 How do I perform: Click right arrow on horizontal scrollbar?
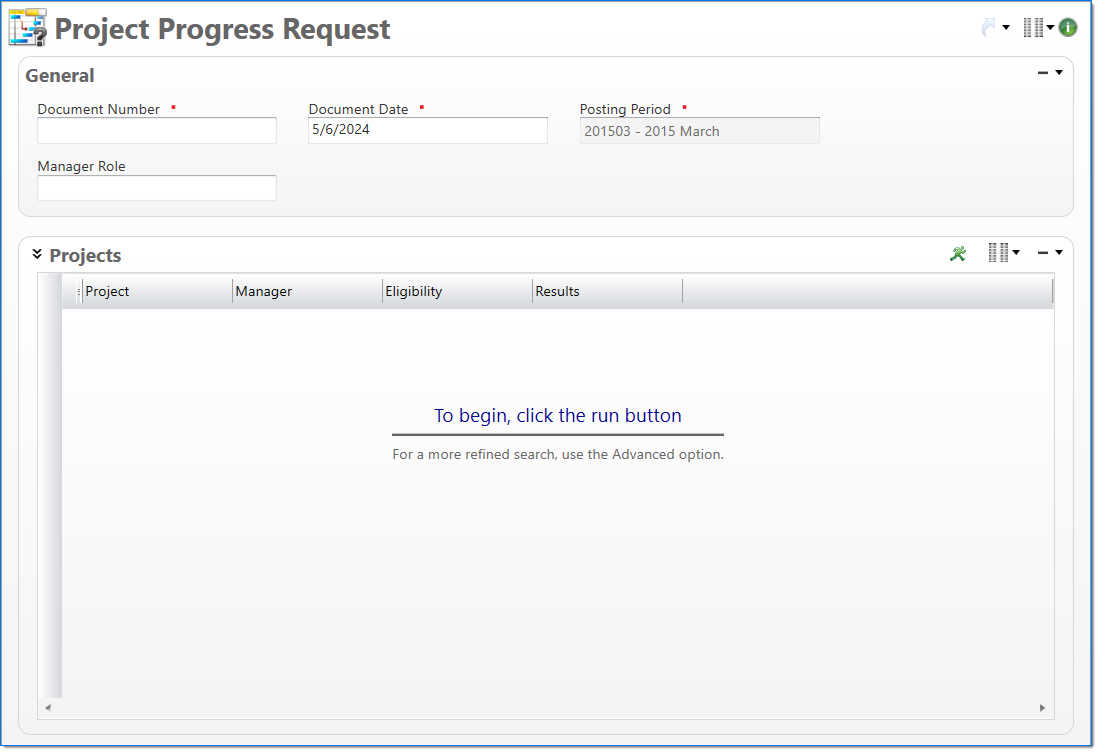[1042, 708]
